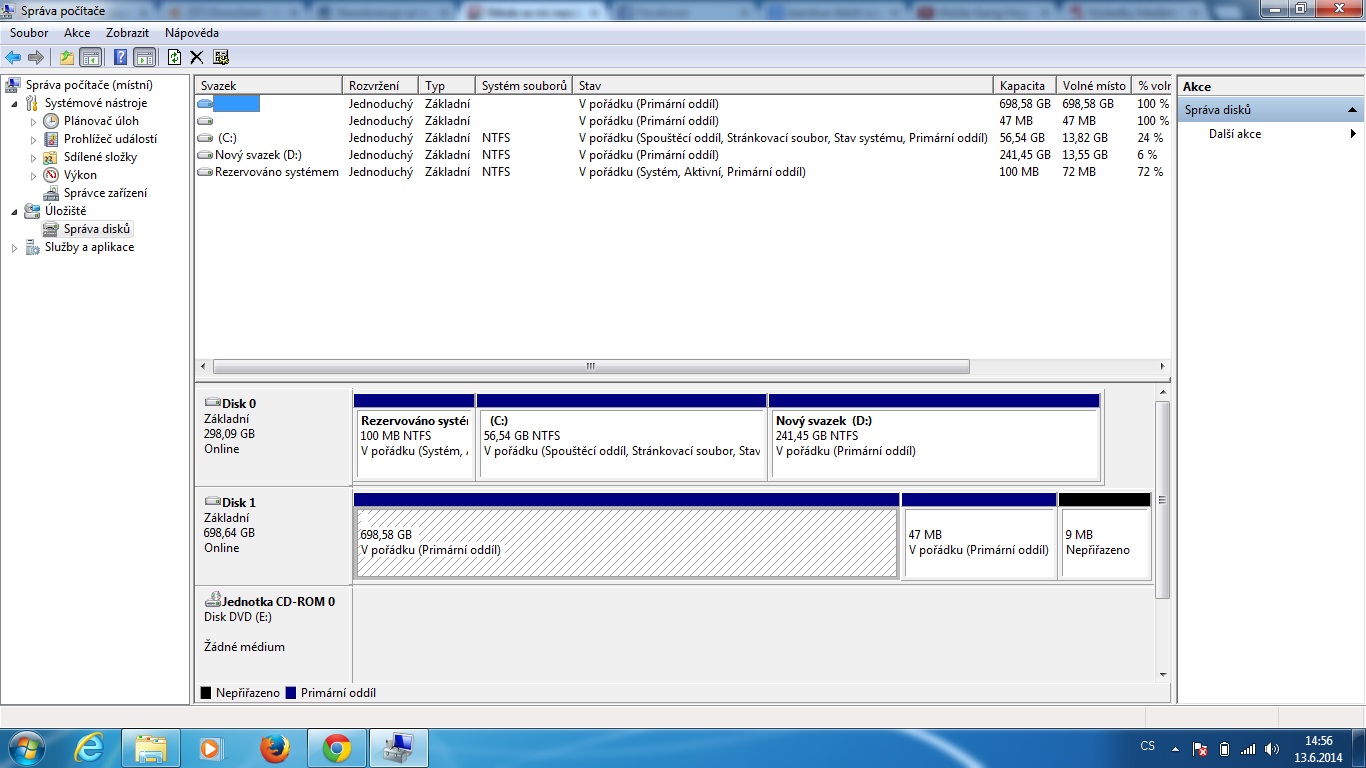Select the Výkon performance icon in tree
Image resolution: width=1366 pixels, height=768 pixels.
click(51, 175)
